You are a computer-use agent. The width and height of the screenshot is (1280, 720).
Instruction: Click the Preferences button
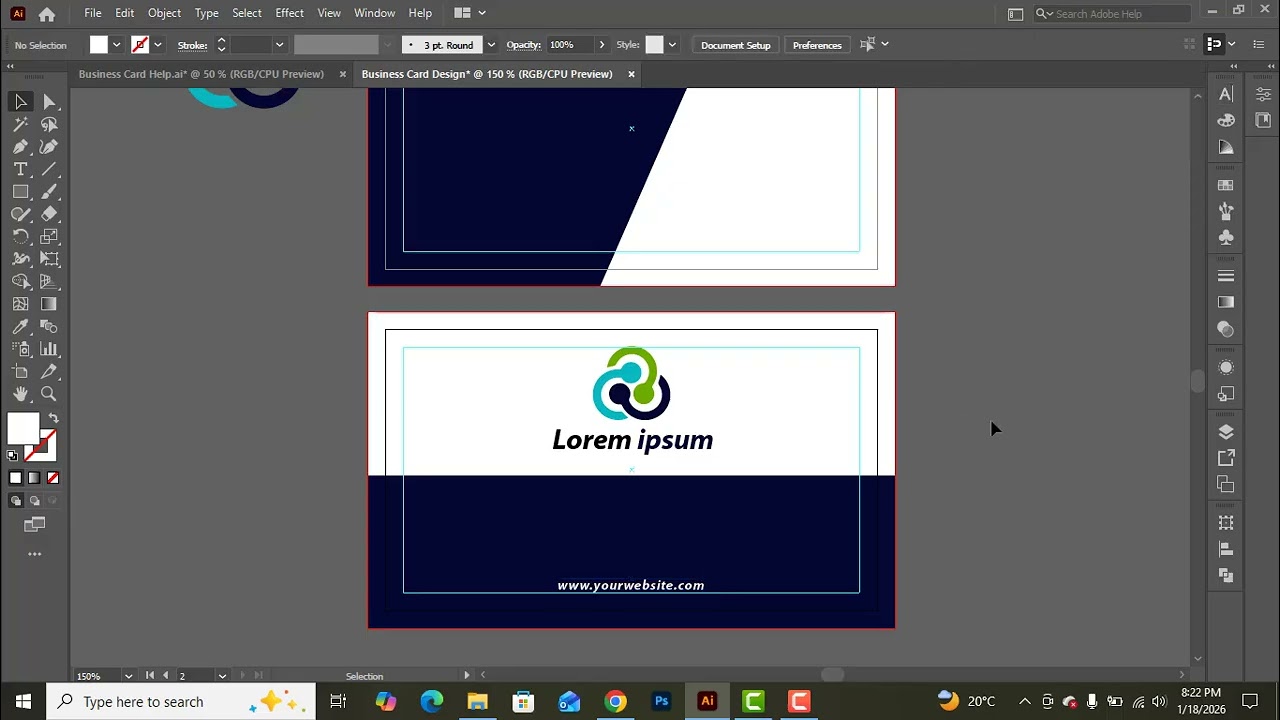pos(817,45)
